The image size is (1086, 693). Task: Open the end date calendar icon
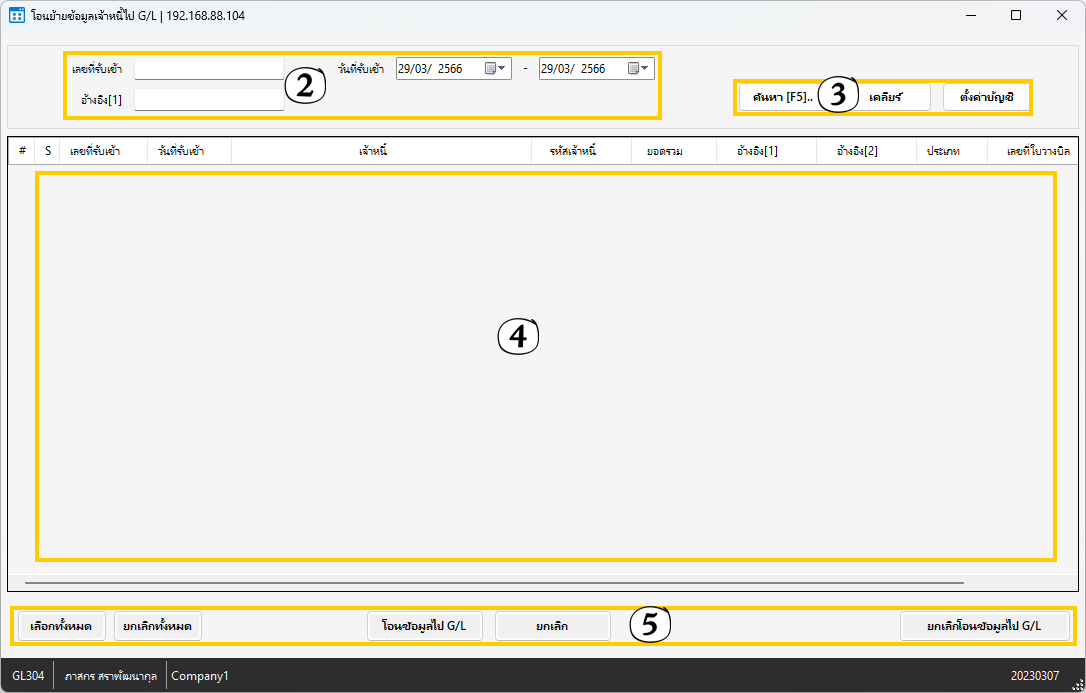(634, 69)
